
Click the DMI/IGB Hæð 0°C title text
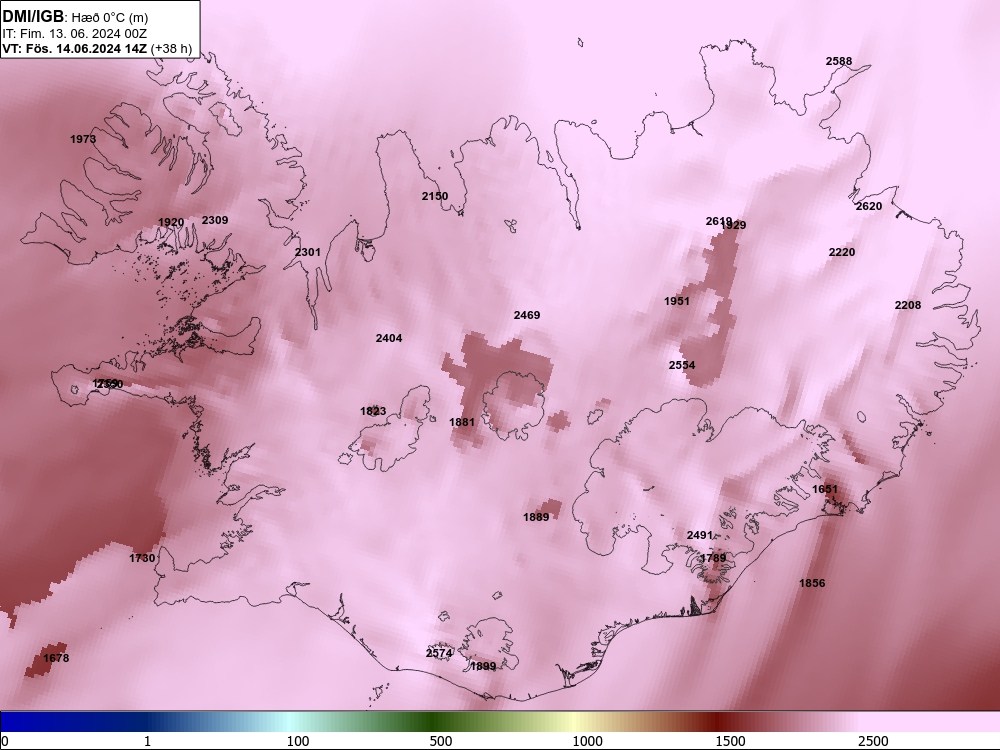point(75,17)
